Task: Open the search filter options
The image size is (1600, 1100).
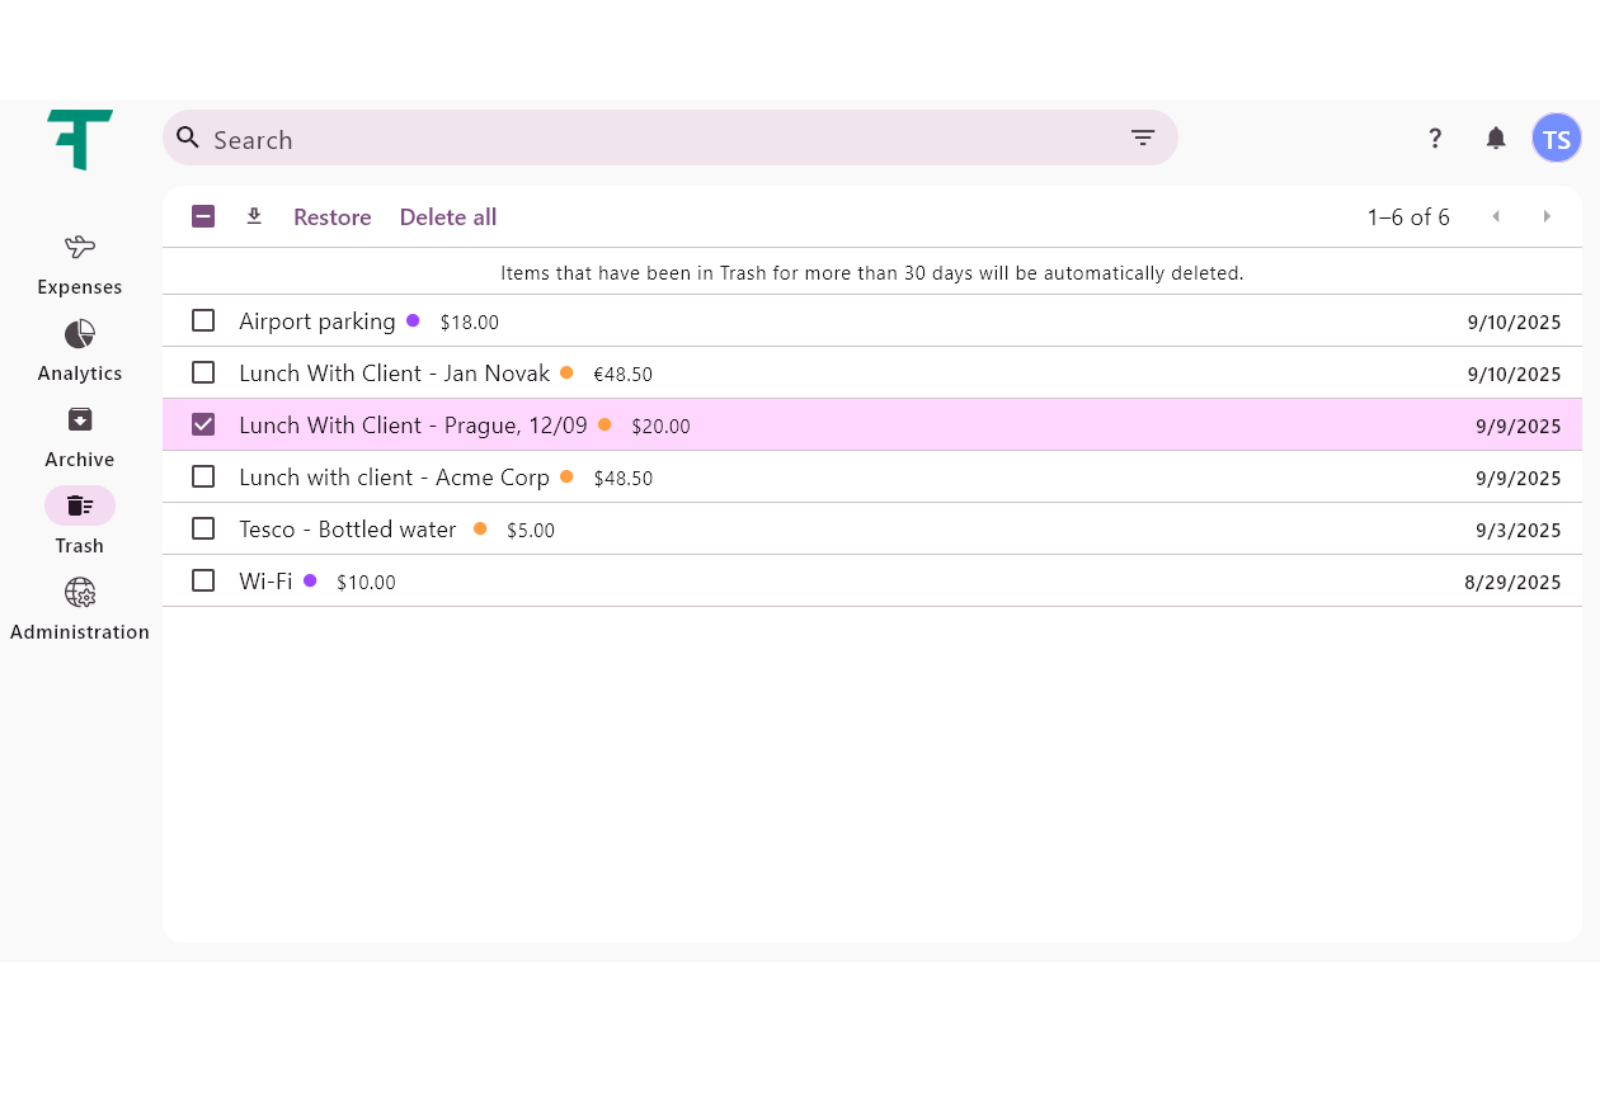Action: tap(1142, 138)
